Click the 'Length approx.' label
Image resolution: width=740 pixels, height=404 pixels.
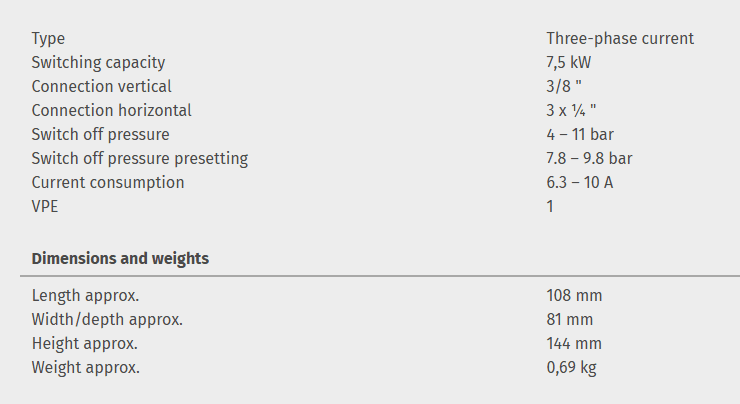click(85, 295)
